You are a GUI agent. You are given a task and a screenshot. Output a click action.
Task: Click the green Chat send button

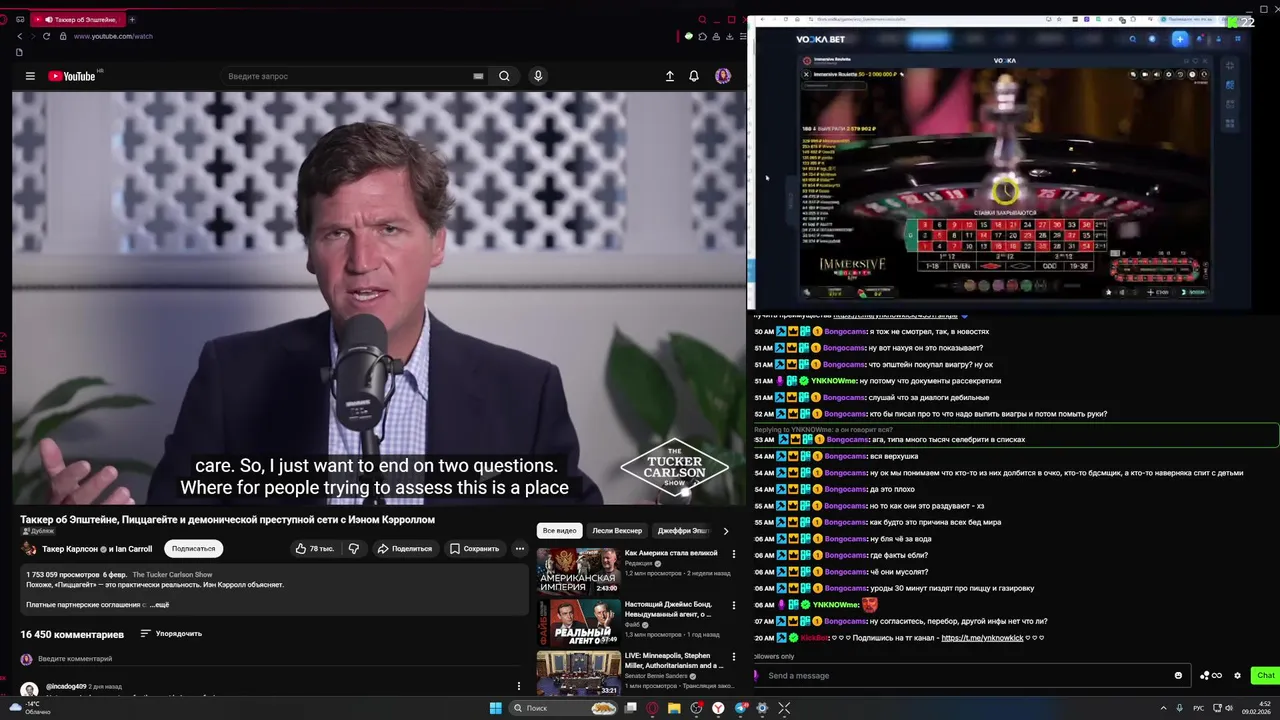coord(1265,675)
